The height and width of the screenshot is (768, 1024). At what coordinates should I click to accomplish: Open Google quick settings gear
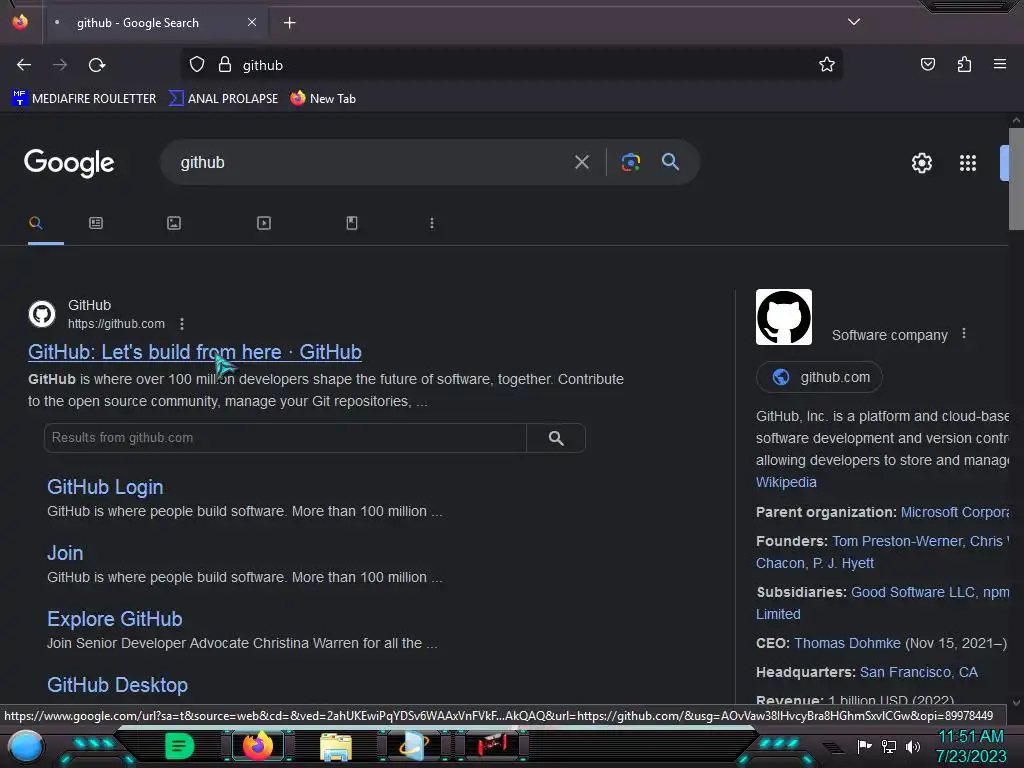[x=921, y=163]
